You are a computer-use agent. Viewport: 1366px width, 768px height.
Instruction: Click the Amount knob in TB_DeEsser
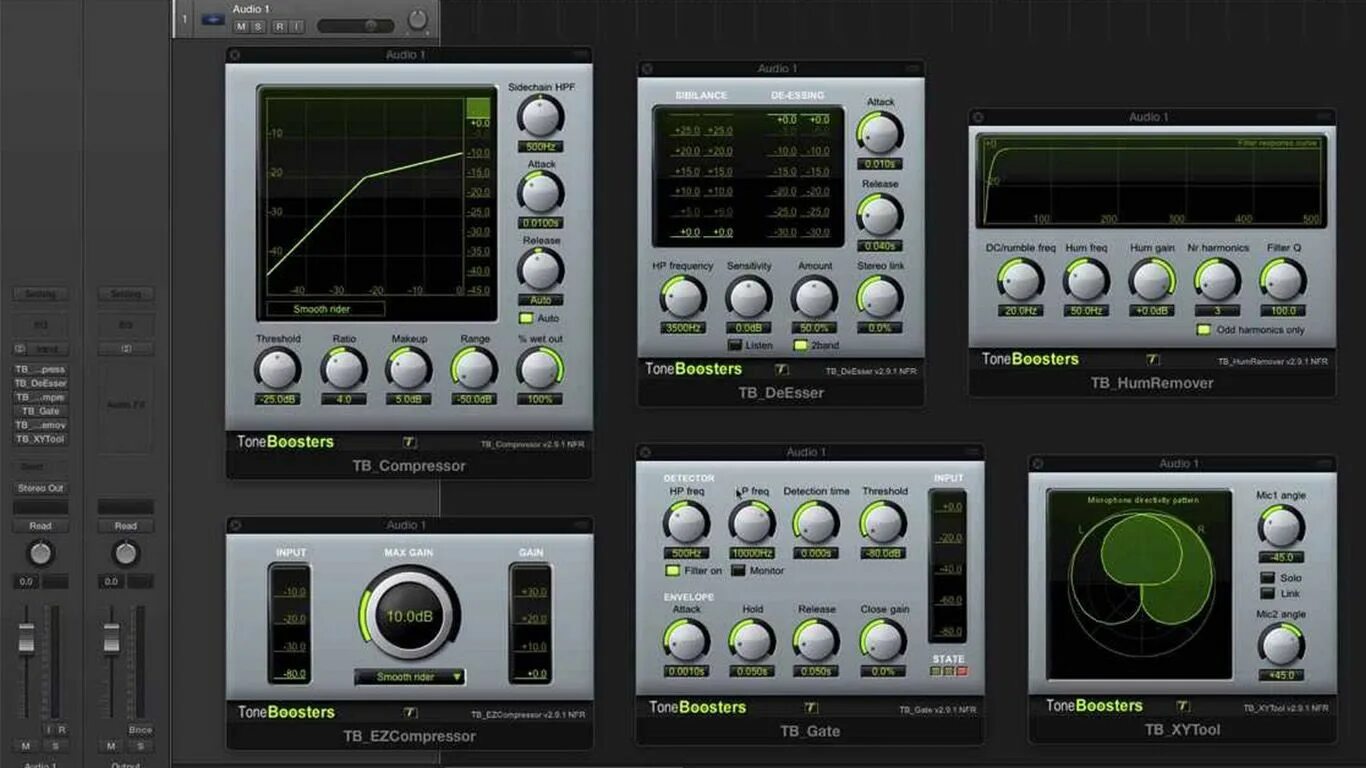pos(814,296)
